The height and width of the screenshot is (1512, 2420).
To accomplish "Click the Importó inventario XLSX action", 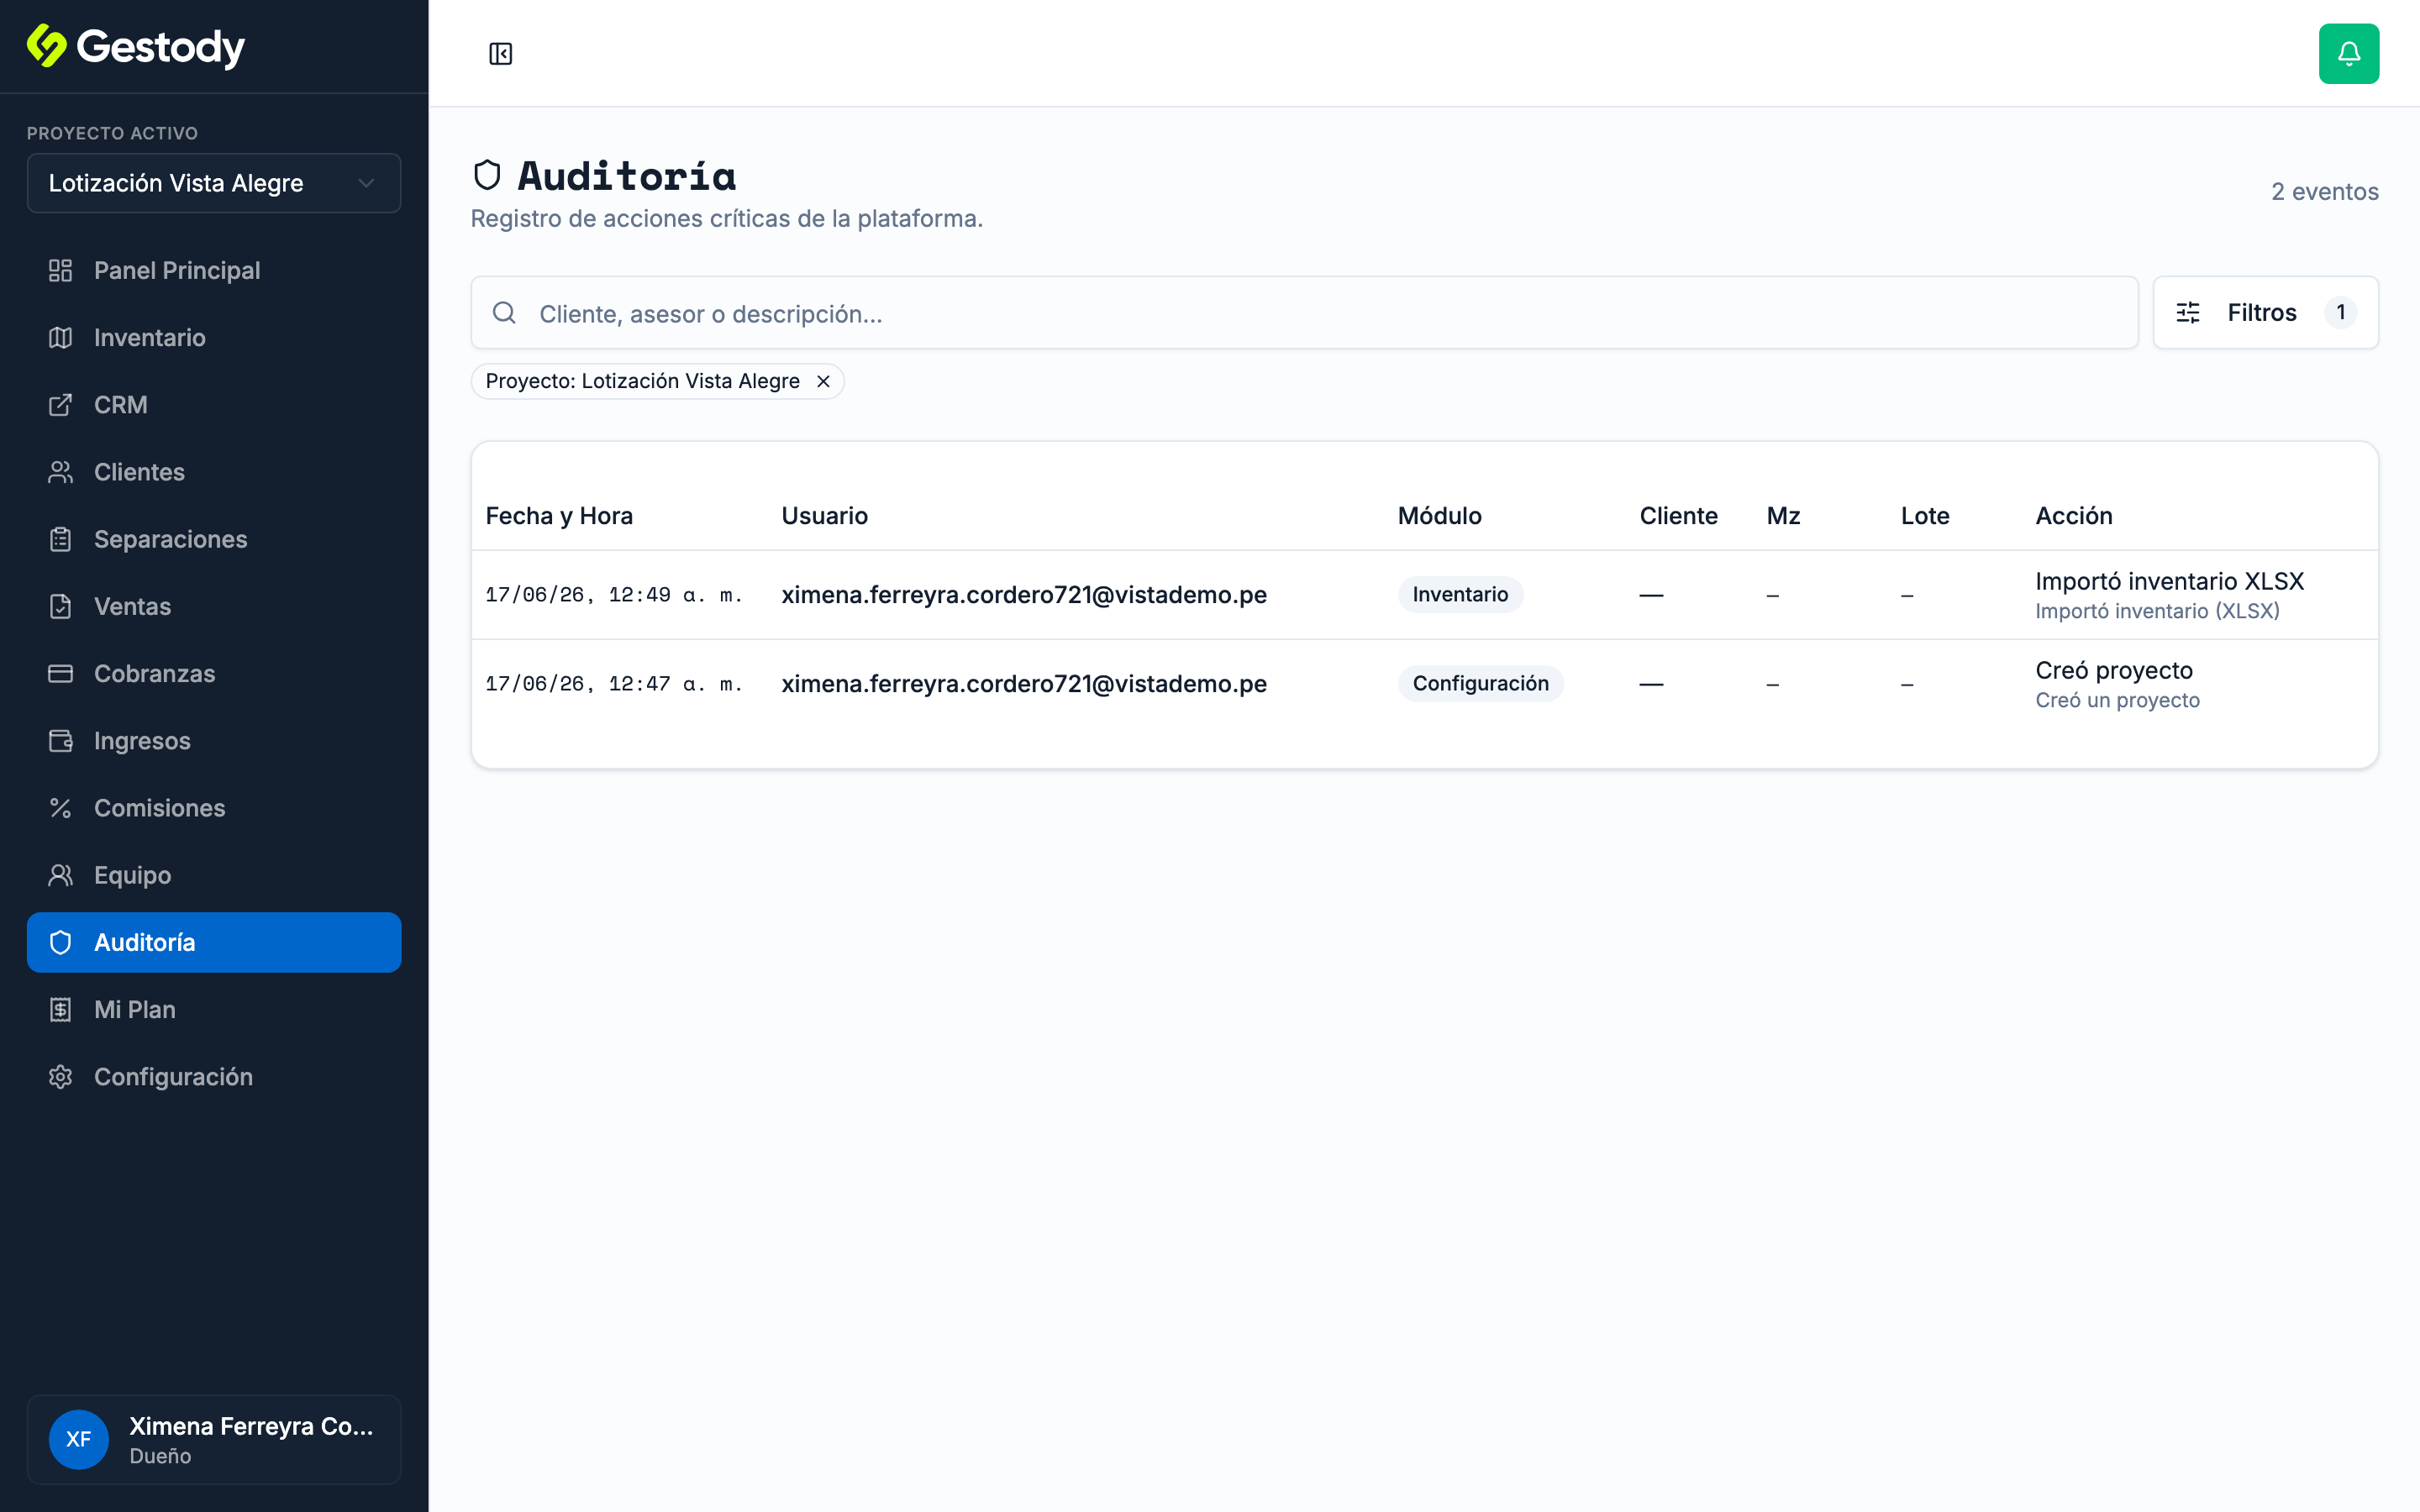I will coord(2169,581).
